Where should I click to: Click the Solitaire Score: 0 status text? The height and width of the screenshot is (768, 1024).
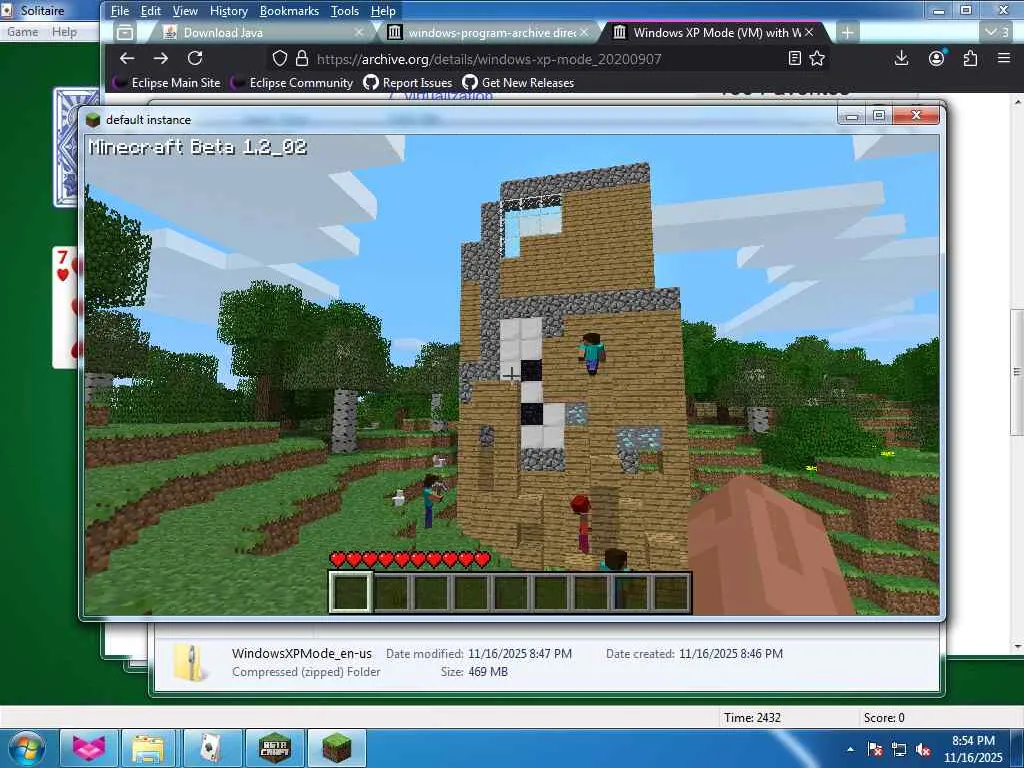[x=884, y=718]
